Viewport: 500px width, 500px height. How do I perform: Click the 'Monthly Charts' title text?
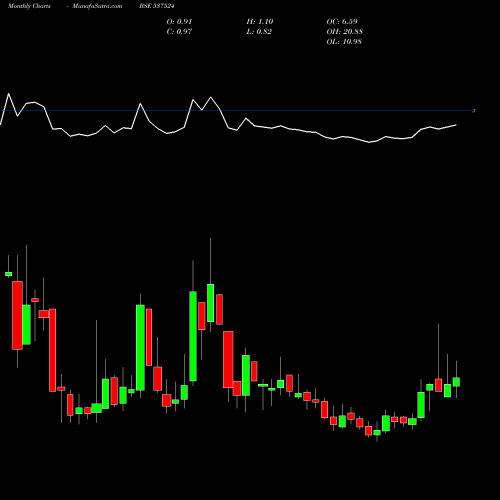click(x=29, y=6)
